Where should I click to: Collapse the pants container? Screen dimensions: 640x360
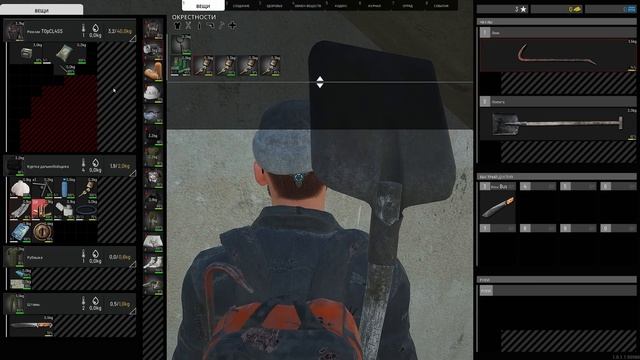[133, 311]
